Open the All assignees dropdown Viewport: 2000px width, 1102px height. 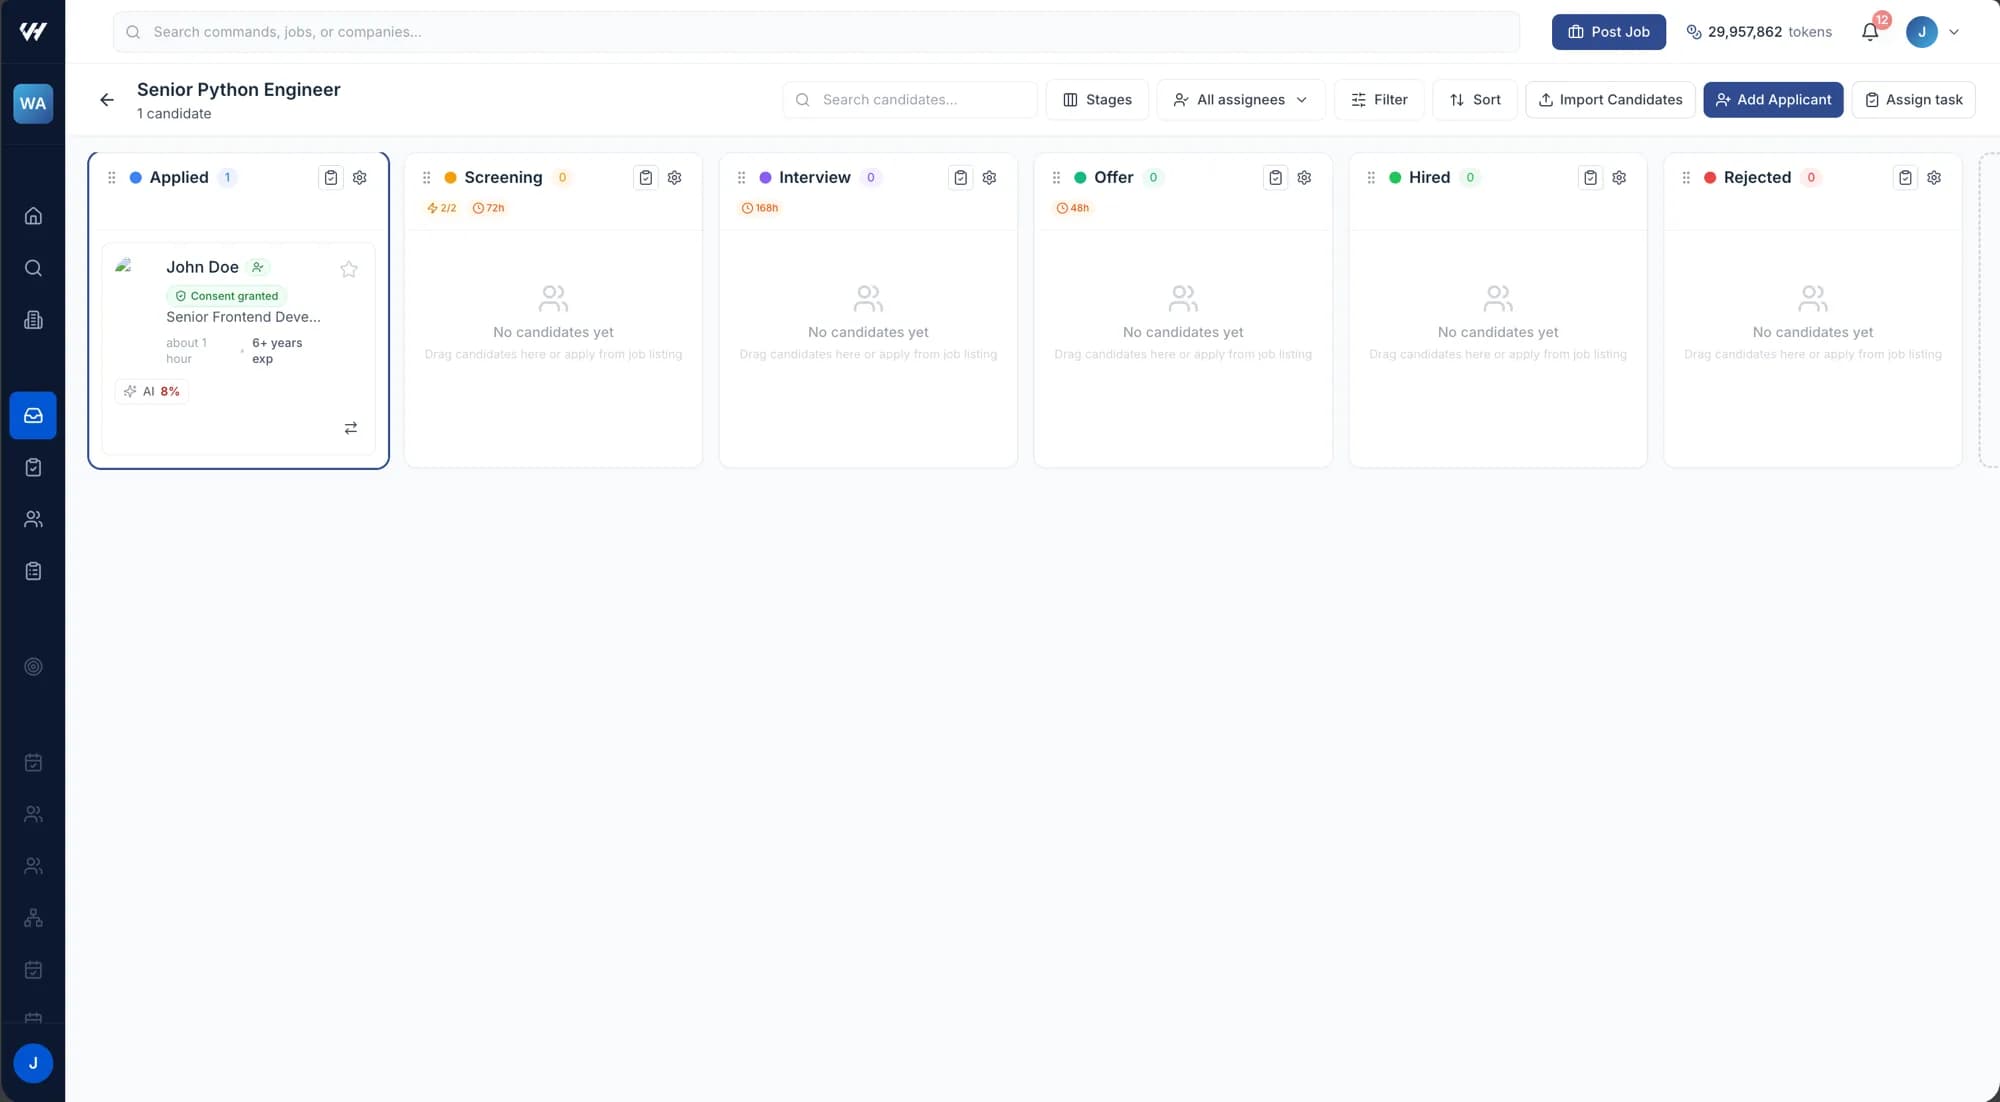pyautogui.click(x=1241, y=100)
